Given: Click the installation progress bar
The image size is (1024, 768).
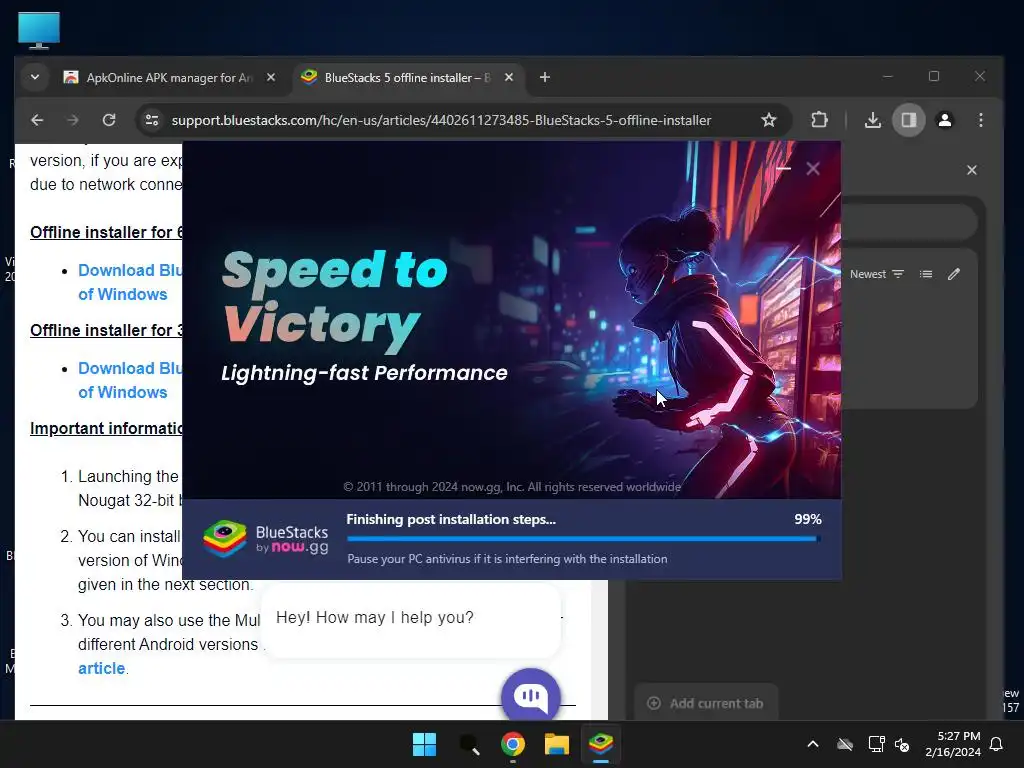Looking at the screenshot, I should click(583, 539).
